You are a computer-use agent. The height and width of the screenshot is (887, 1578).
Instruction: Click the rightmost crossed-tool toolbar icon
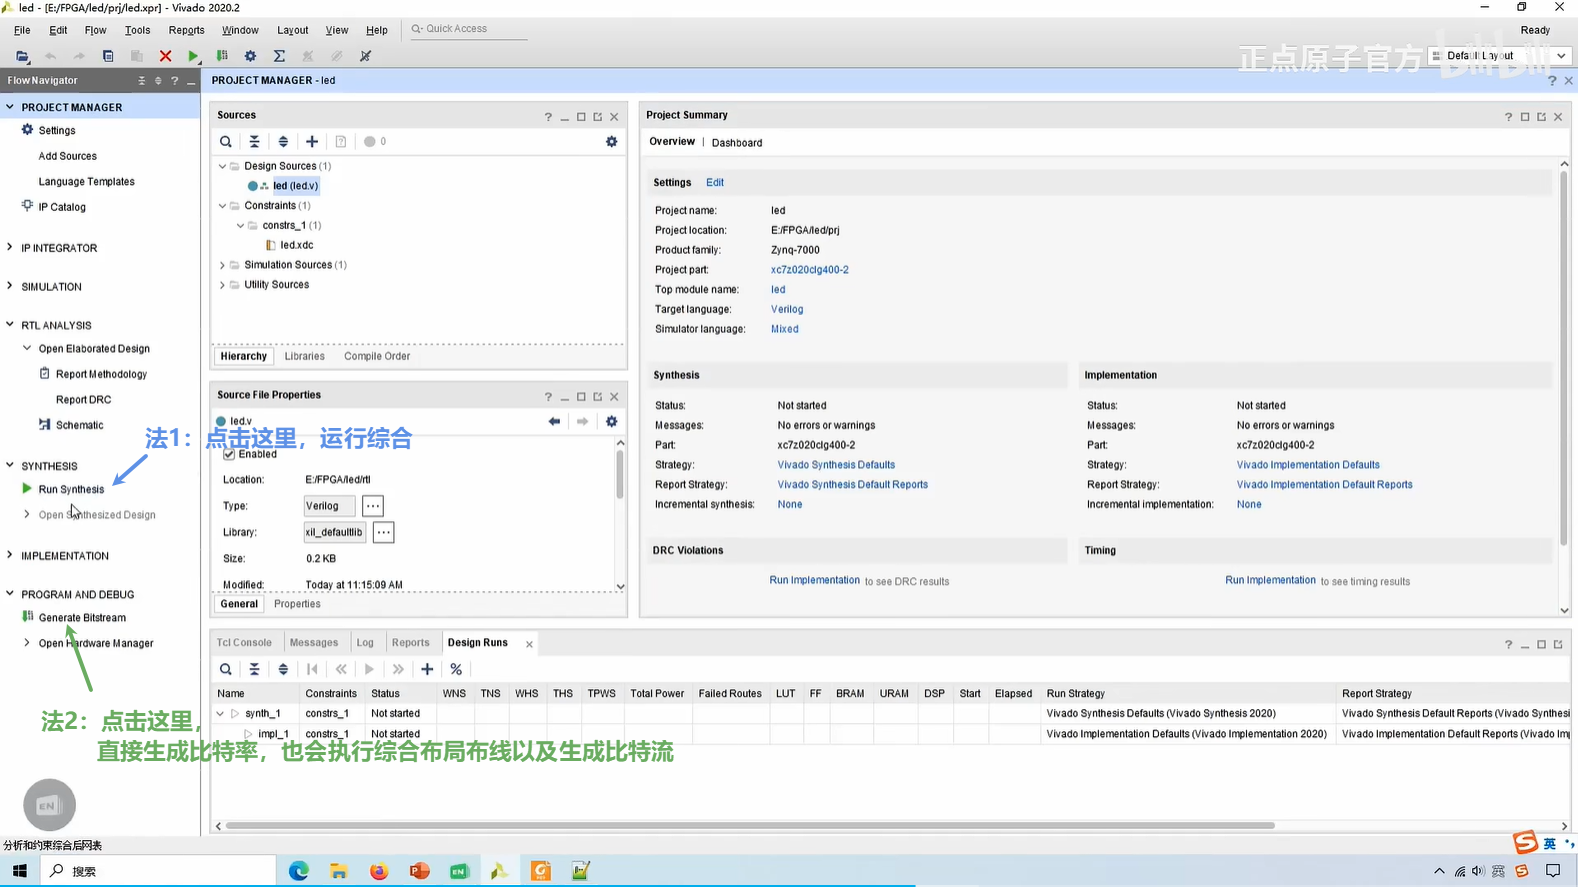365,56
